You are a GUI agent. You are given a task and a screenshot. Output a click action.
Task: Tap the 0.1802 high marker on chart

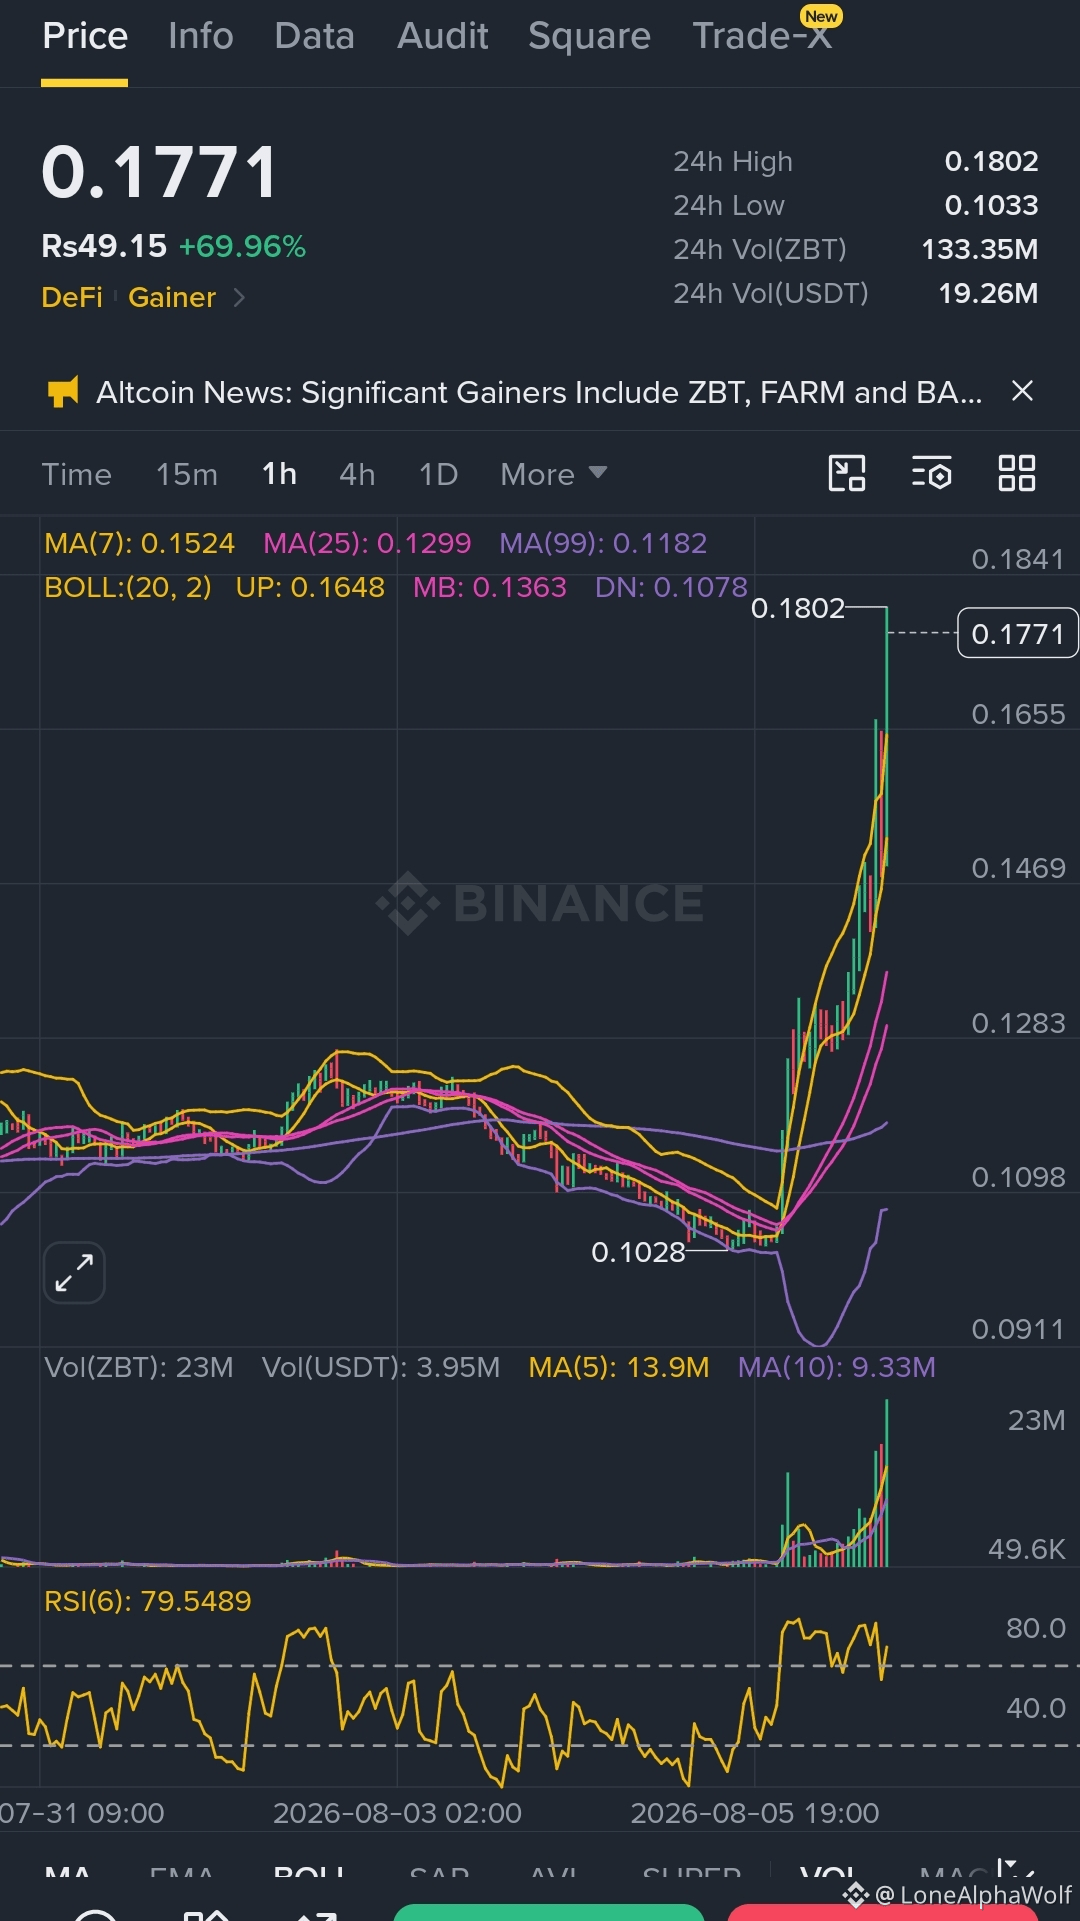[x=798, y=608]
